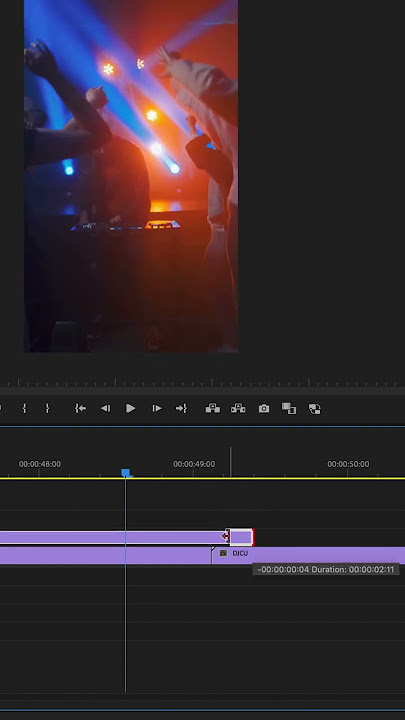Click the Mark In bracket icon
Screen dimensions: 405x720
pos(24,408)
